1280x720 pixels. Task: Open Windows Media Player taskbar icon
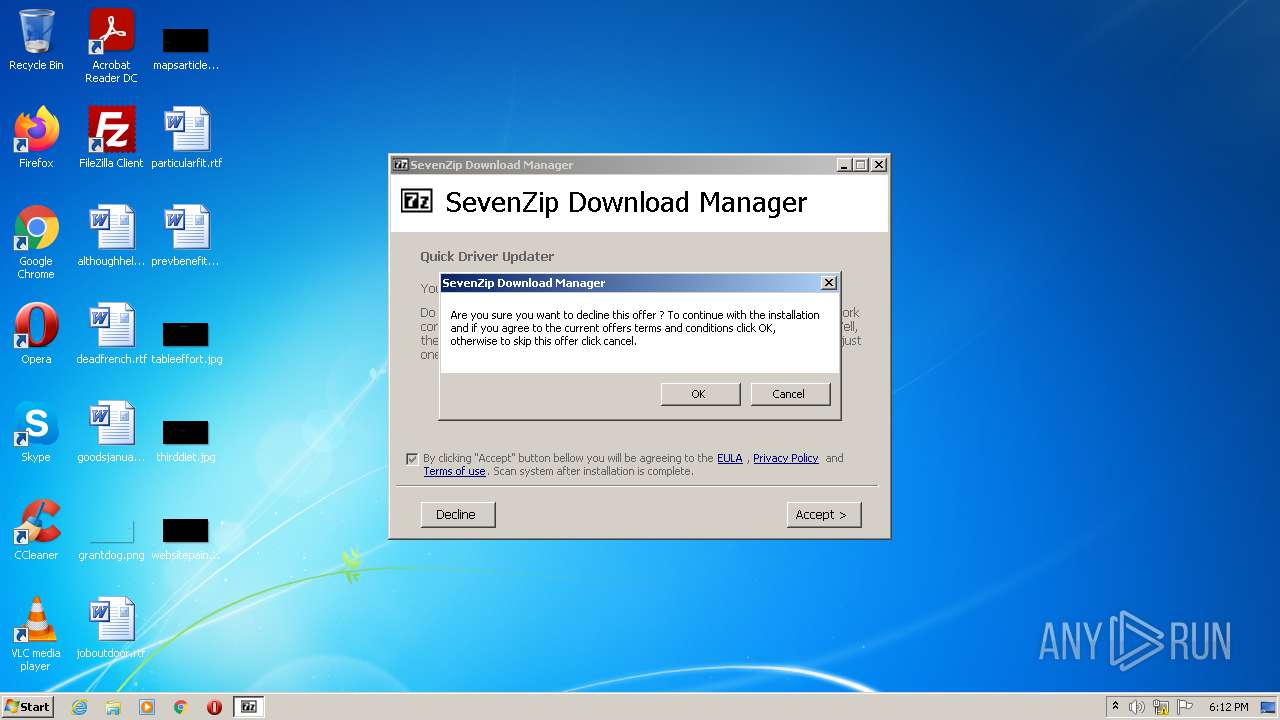pyautogui.click(x=147, y=707)
